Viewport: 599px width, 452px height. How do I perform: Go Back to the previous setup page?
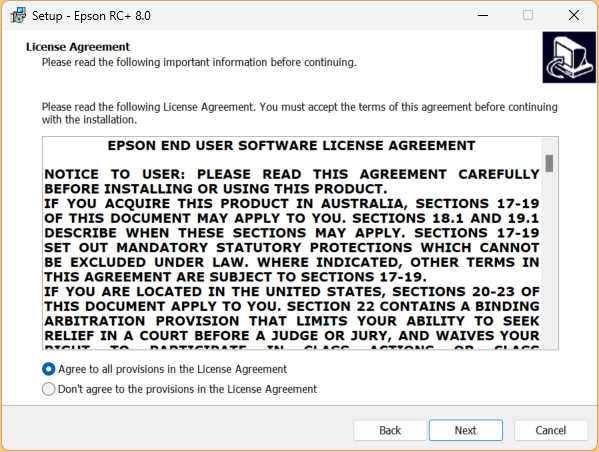pos(390,430)
